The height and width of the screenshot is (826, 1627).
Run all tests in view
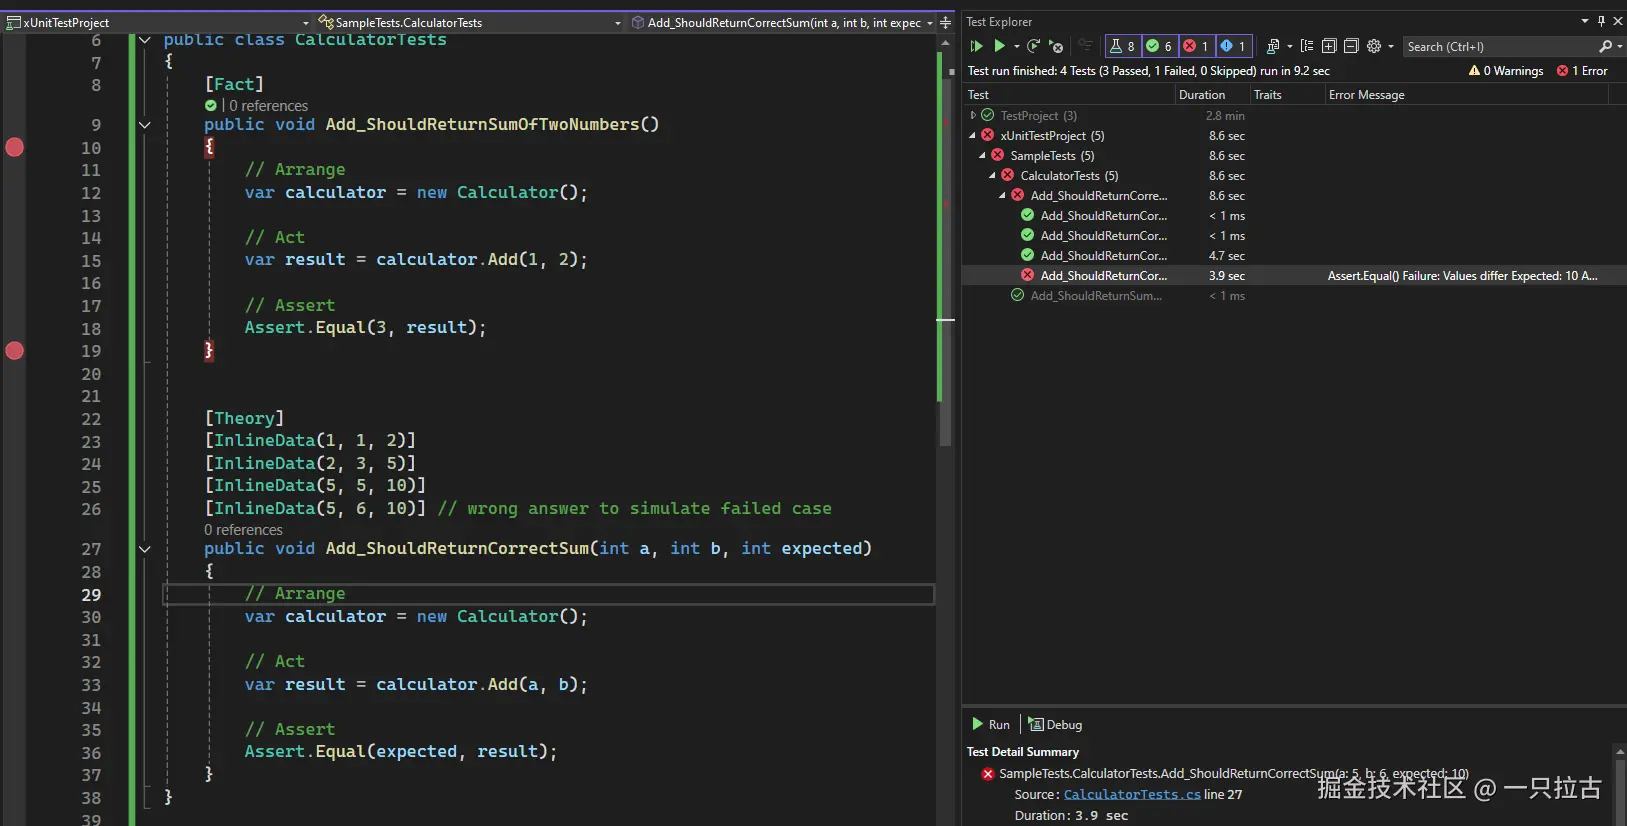(977, 46)
